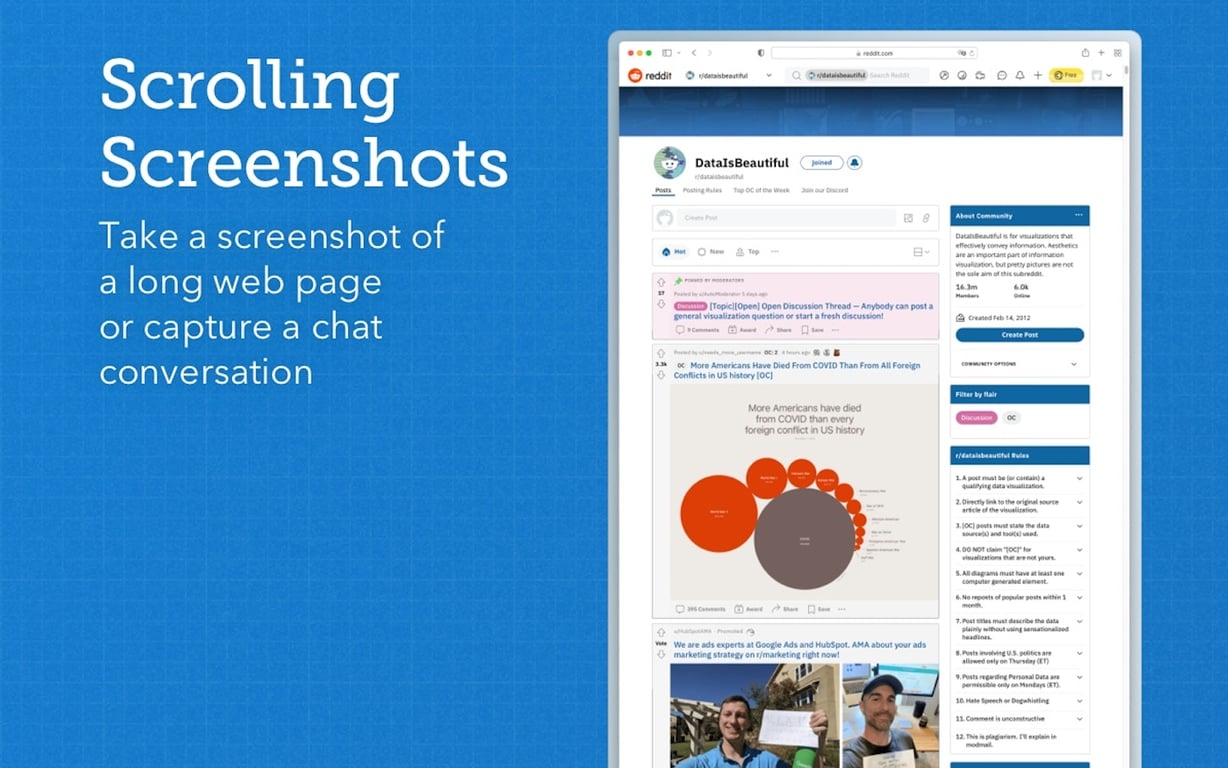Expand rule 11 Comment is unconstructive
The height and width of the screenshot is (768, 1228).
[x=1079, y=718]
